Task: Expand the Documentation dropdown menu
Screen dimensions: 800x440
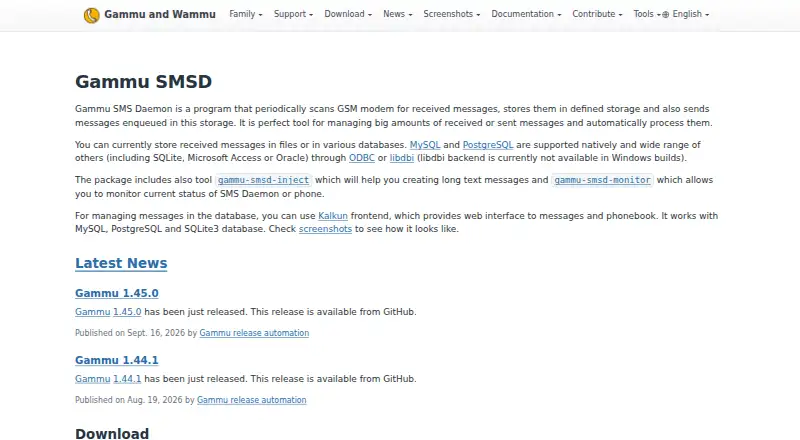Action: tap(526, 14)
